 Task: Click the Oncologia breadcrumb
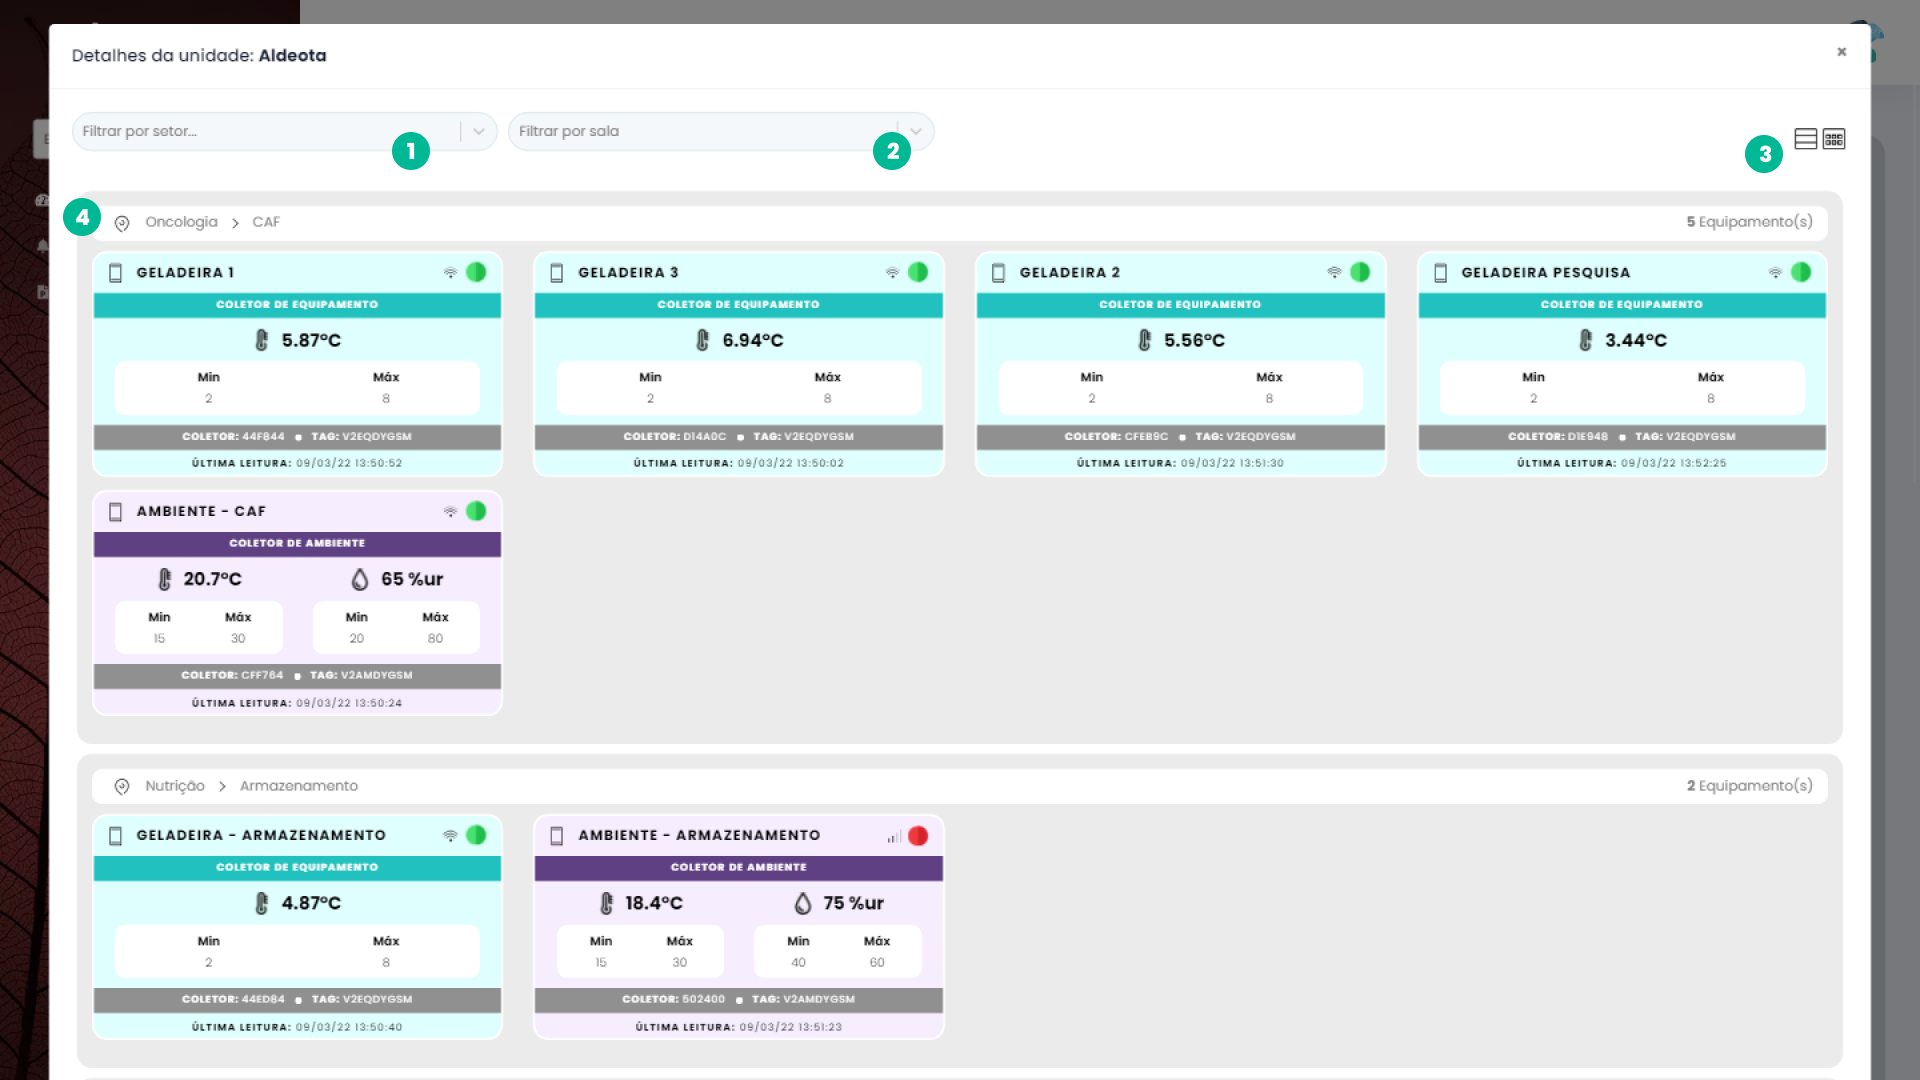pyautogui.click(x=181, y=222)
